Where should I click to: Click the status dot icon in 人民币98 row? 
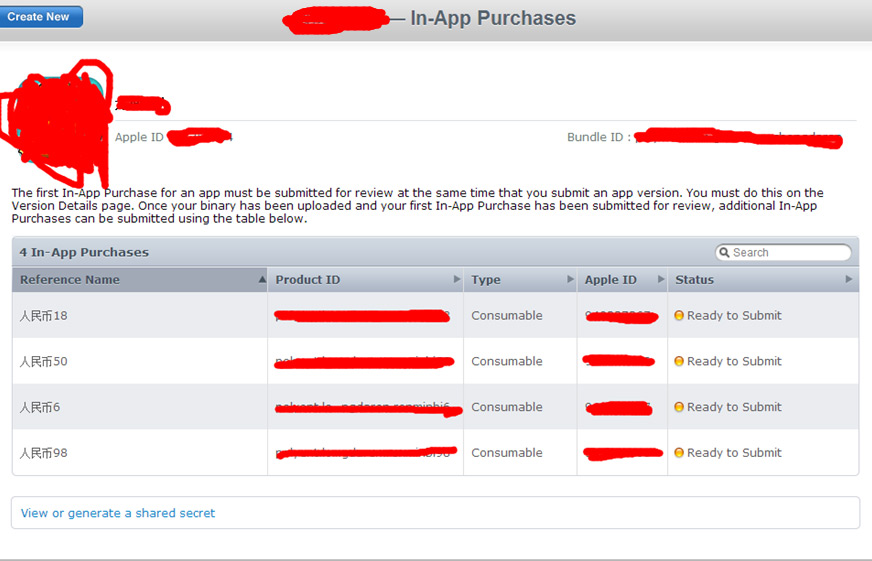coord(678,452)
